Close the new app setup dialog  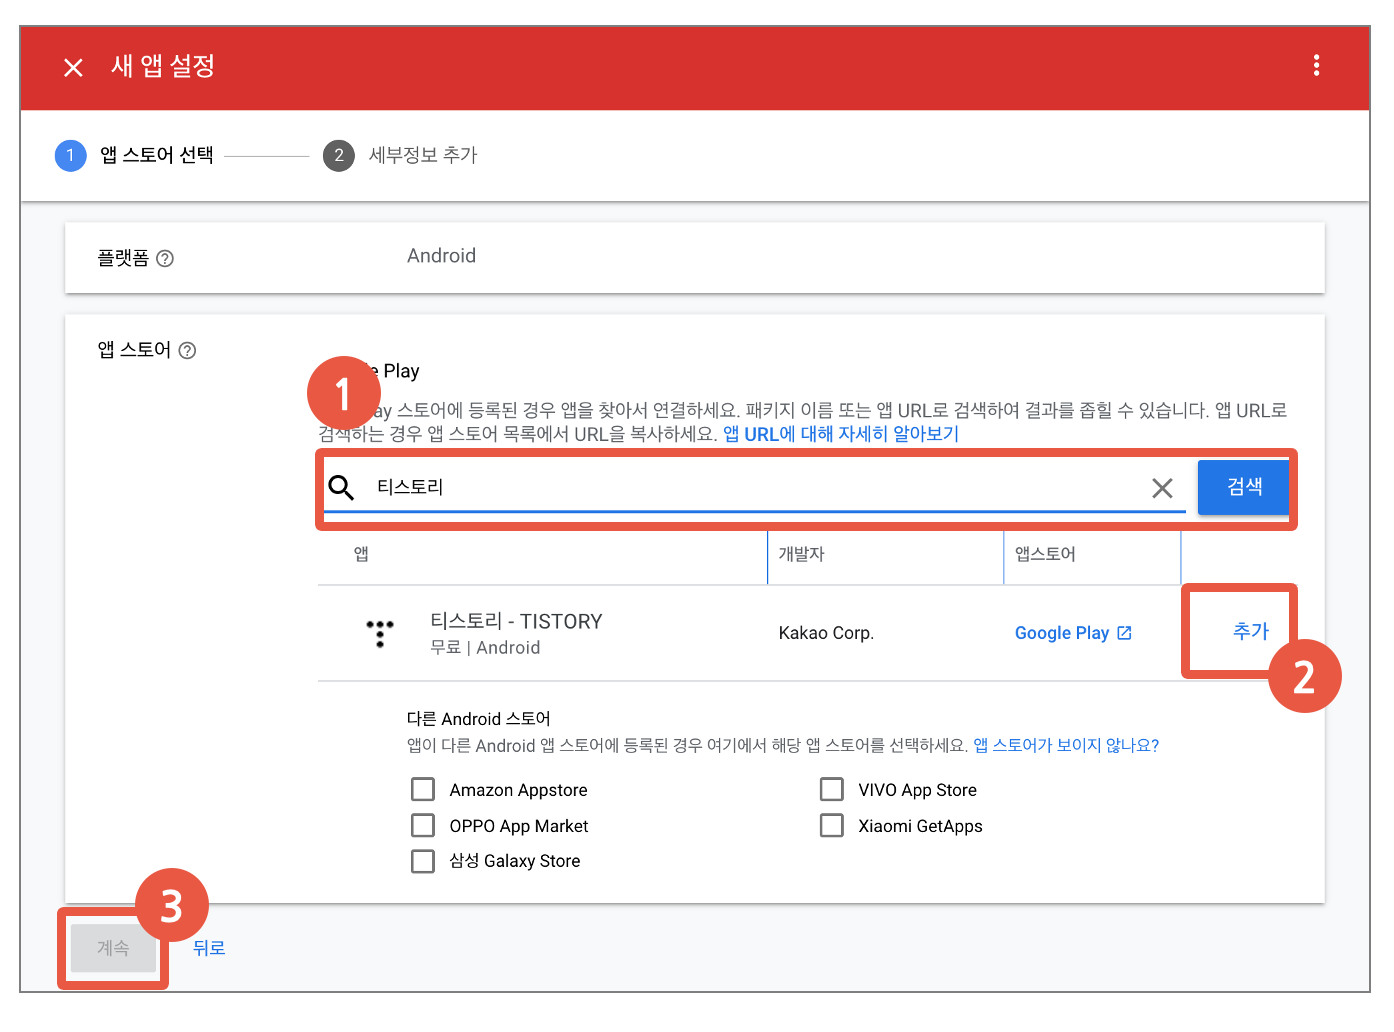[x=73, y=67]
